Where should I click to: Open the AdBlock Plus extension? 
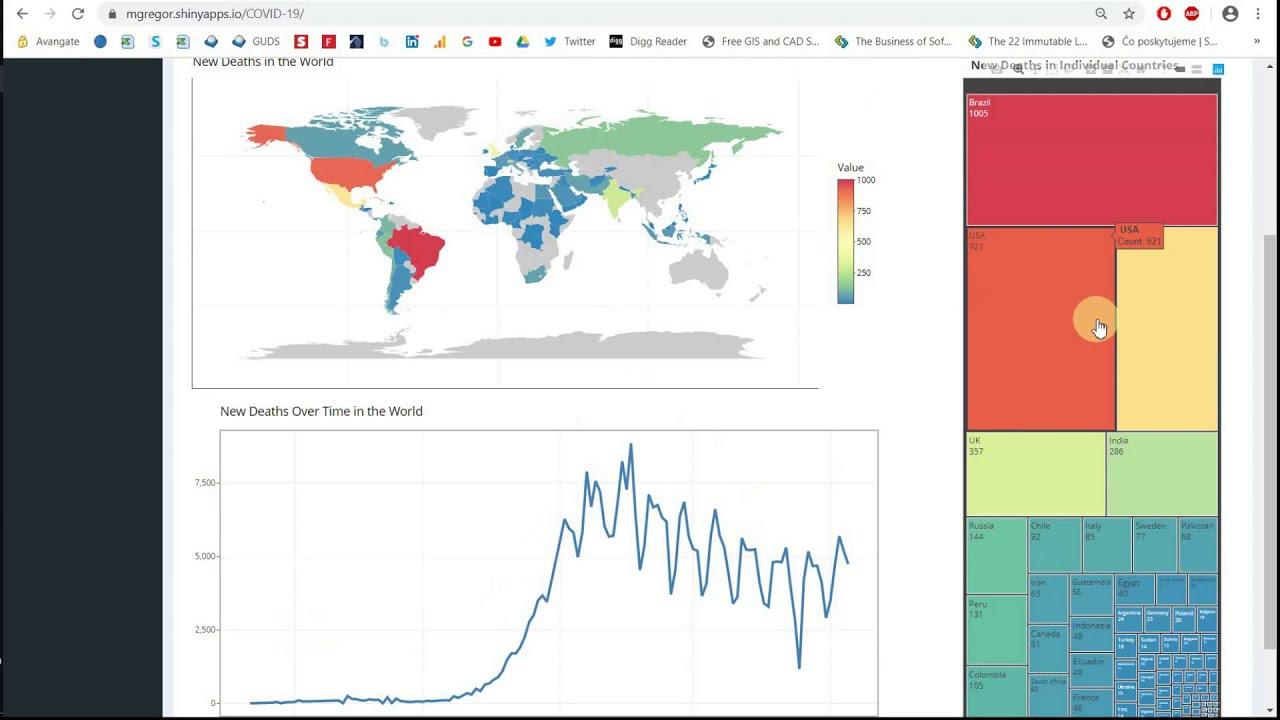pyautogui.click(x=1191, y=14)
